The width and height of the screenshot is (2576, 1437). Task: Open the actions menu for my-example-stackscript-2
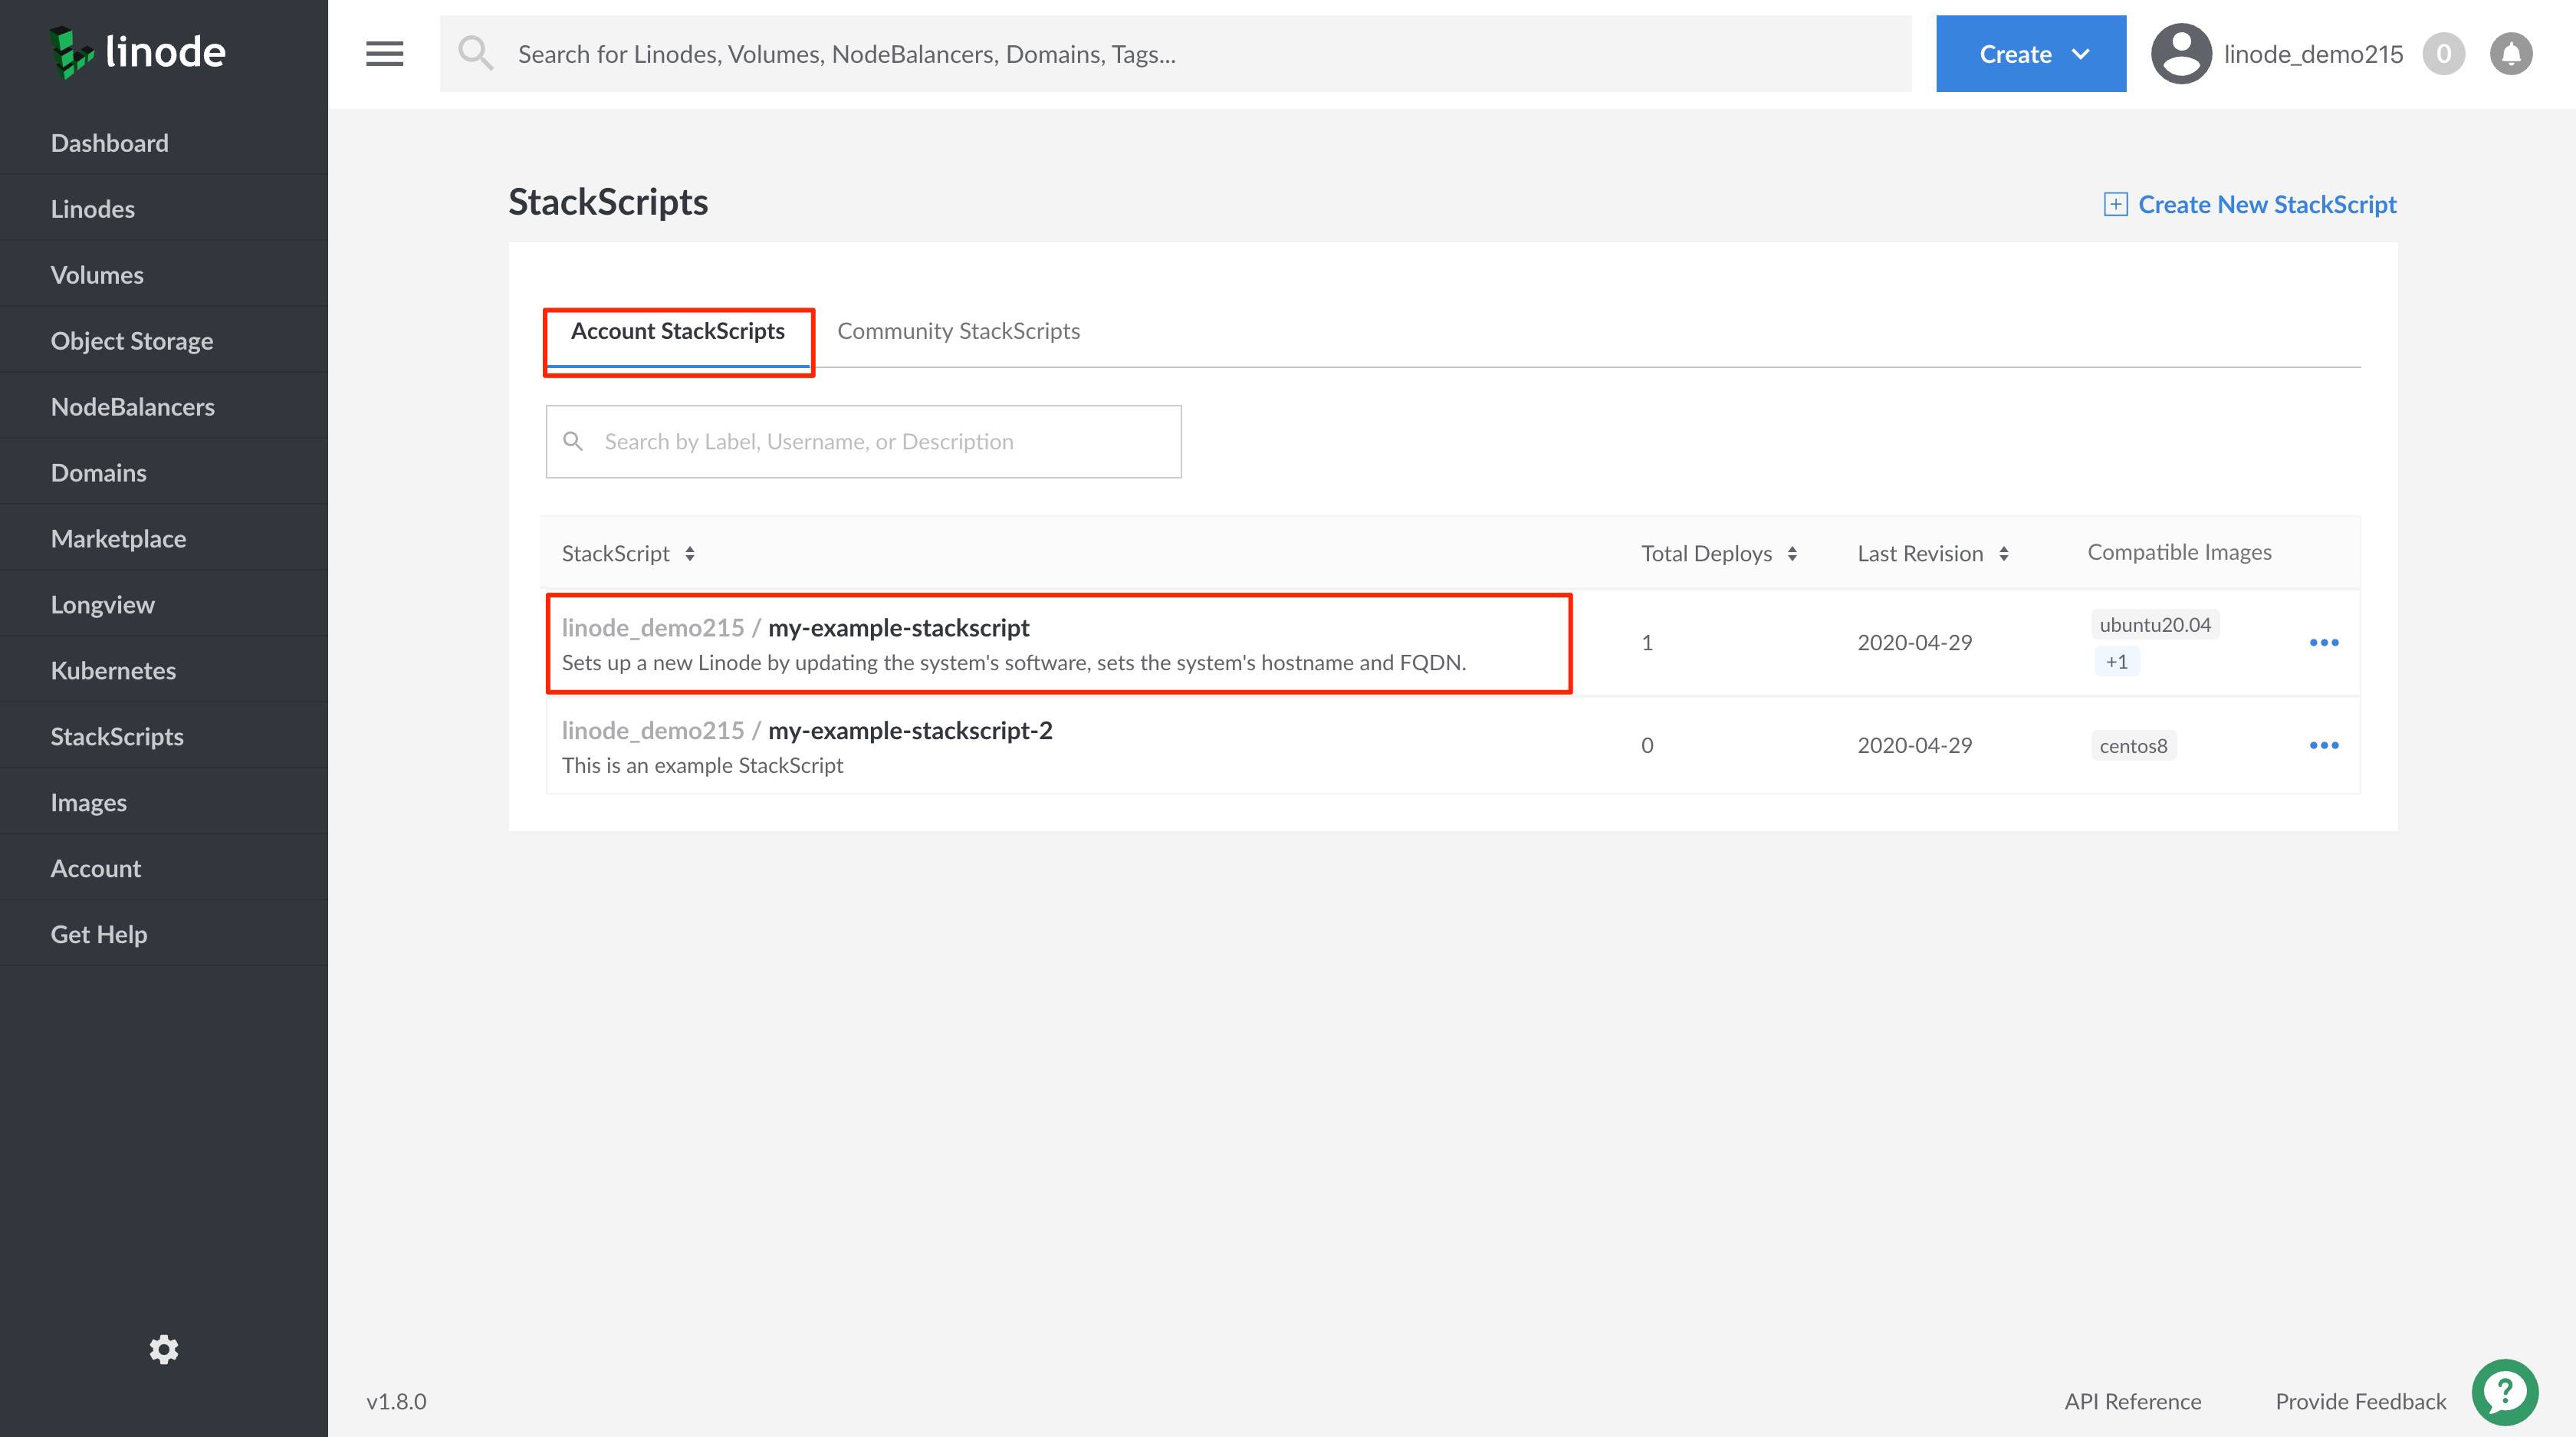coord(2325,745)
